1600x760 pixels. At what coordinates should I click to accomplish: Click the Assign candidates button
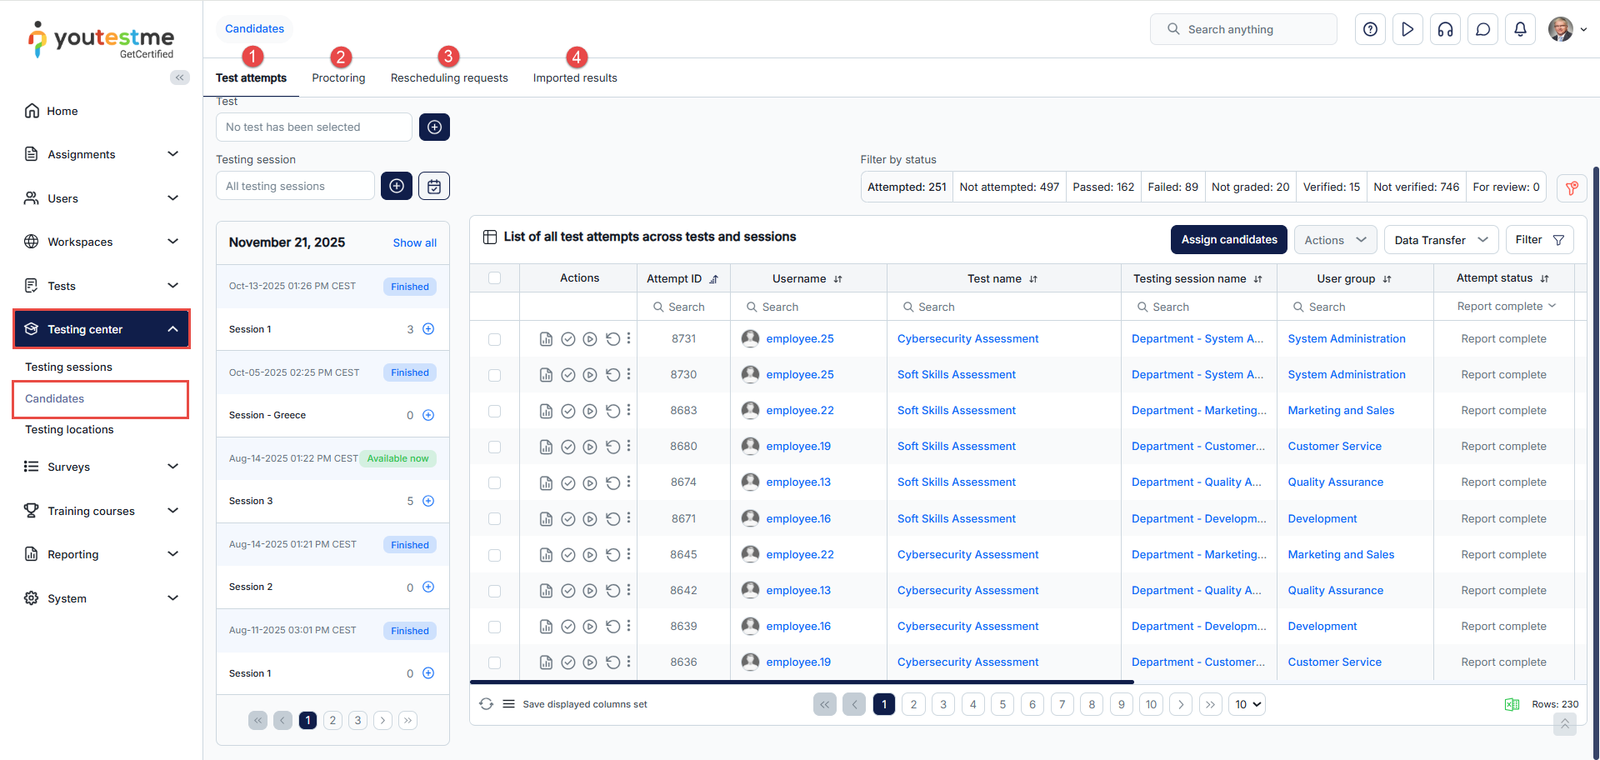[x=1229, y=240]
